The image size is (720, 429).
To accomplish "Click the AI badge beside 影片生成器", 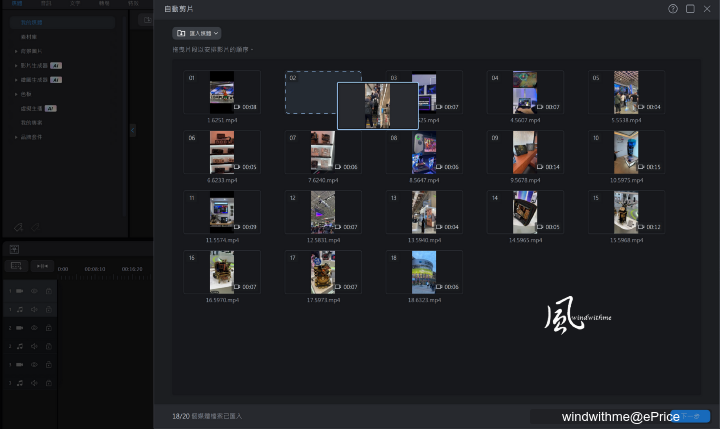I will (56, 66).
